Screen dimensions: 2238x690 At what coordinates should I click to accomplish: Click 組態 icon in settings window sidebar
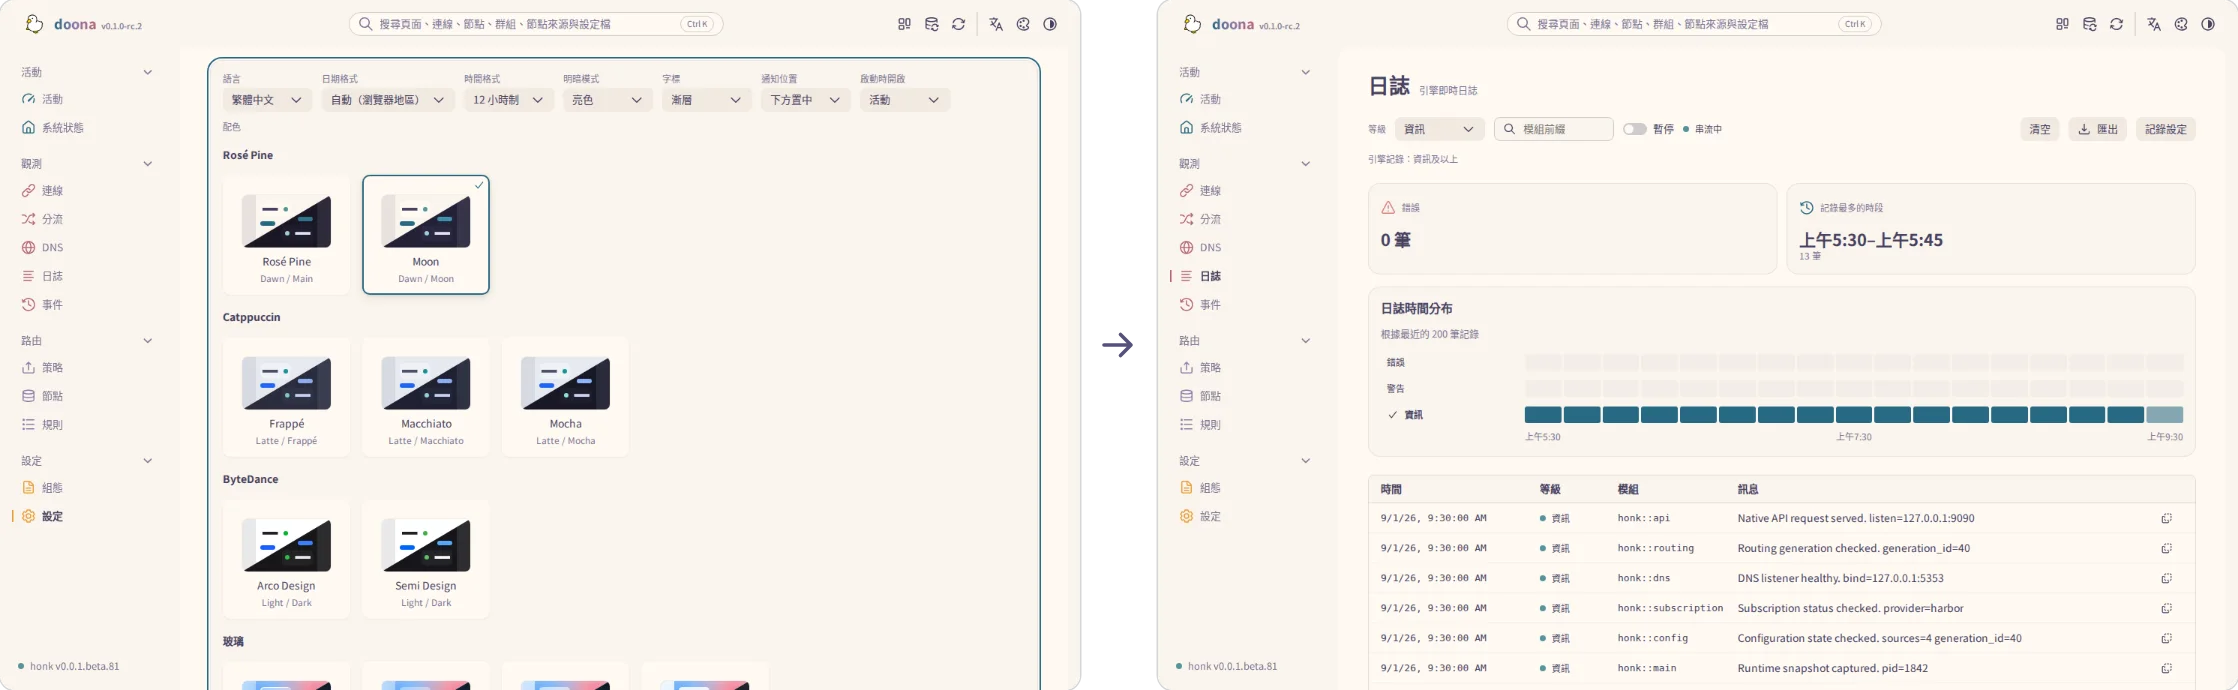pyautogui.click(x=28, y=487)
